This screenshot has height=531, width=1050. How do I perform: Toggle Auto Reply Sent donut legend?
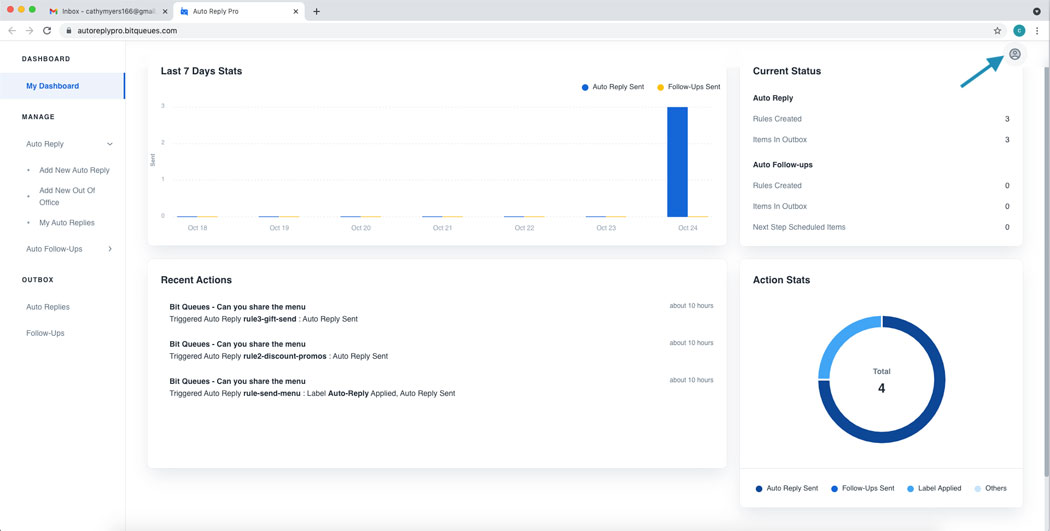(787, 488)
